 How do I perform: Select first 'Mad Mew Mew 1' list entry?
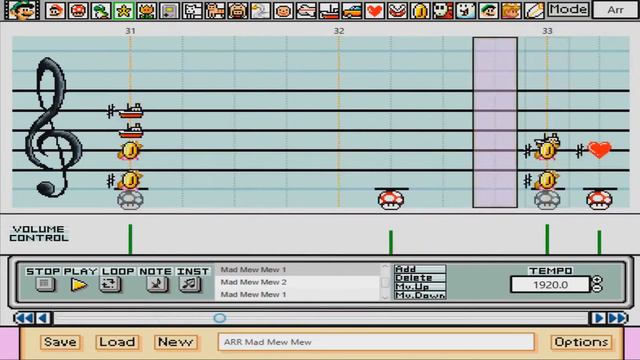click(x=298, y=269)
